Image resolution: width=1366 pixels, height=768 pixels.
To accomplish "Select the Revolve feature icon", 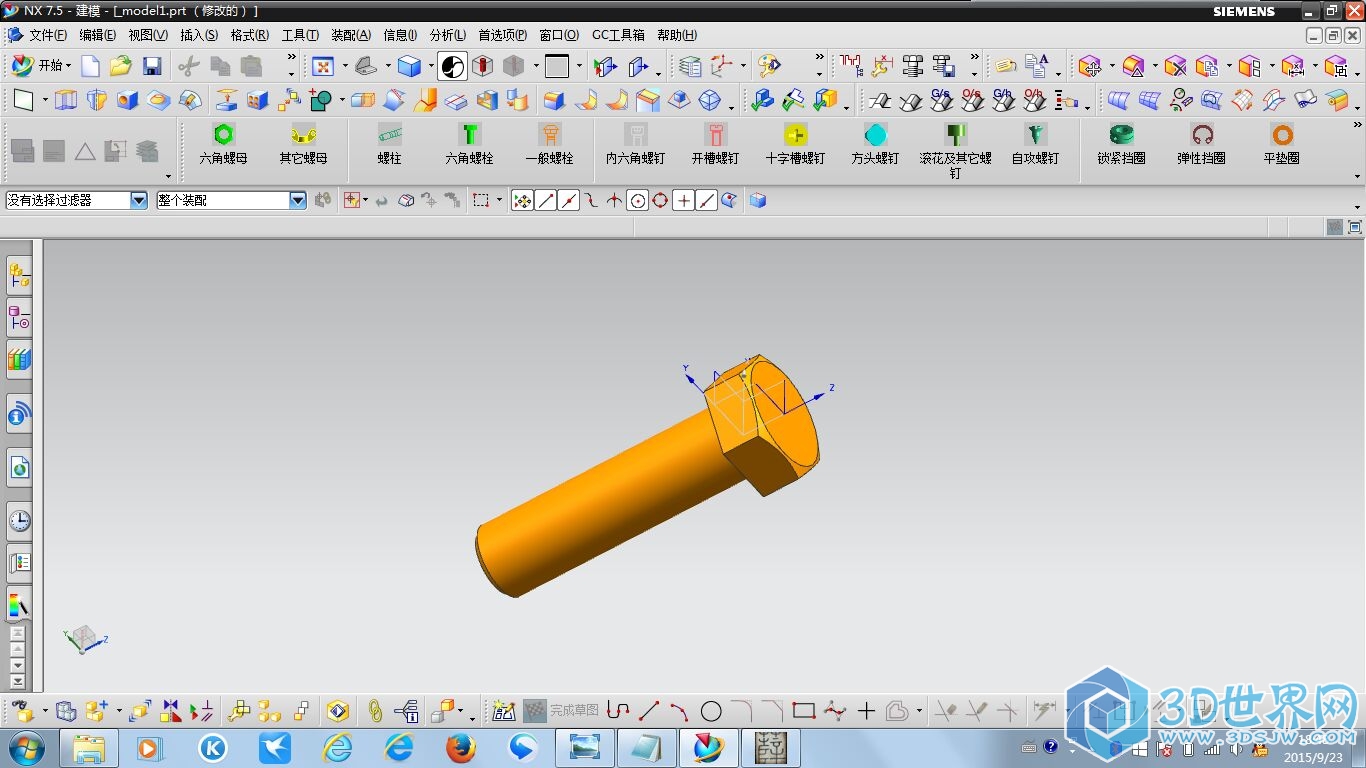I will tap(96, 100).
